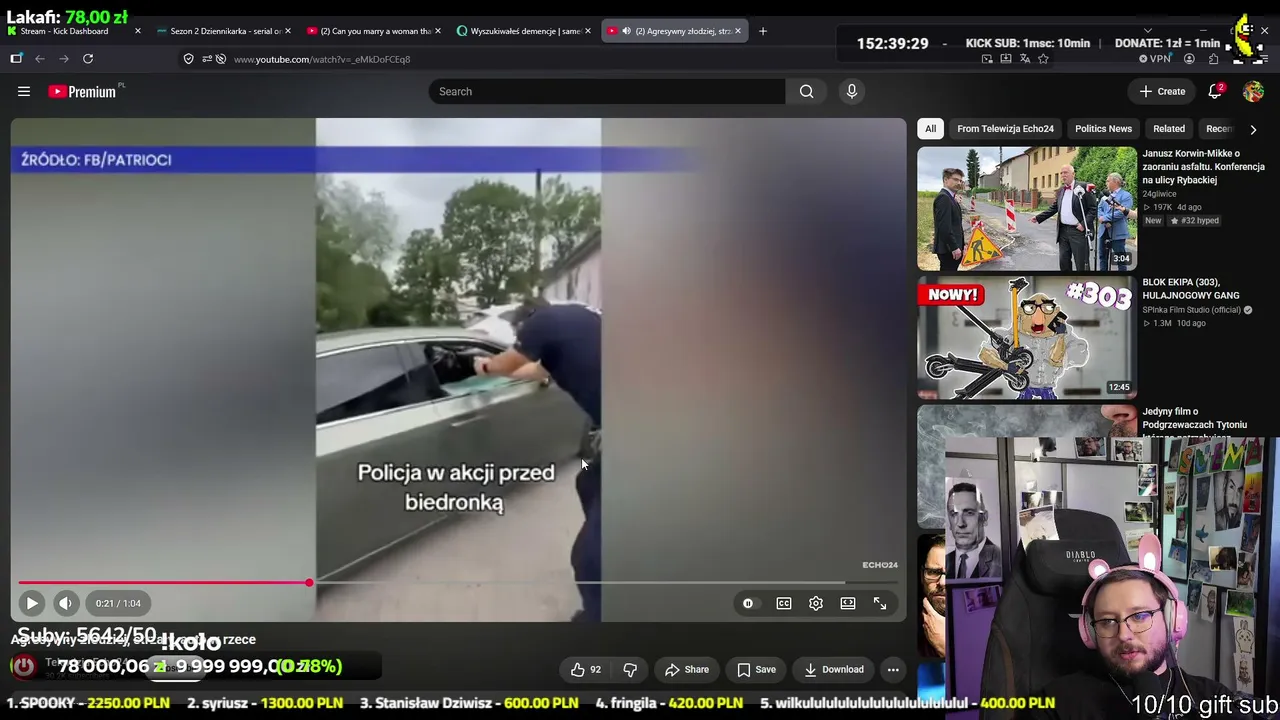Open the Janusz Korwin-Mikke video title link
Screen dimensions: 1280x720
tap(1203, 167)
